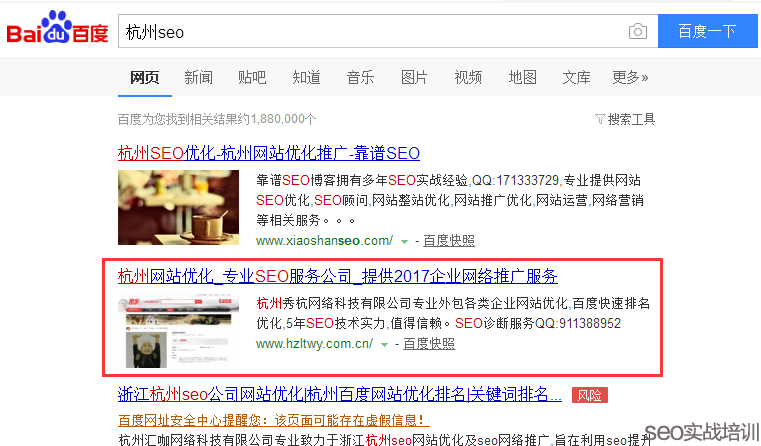This screenshot has width=761, height=446.
Task: Click the website screenshot thumbnail of hzltwy result
Action: click(178, 331)
